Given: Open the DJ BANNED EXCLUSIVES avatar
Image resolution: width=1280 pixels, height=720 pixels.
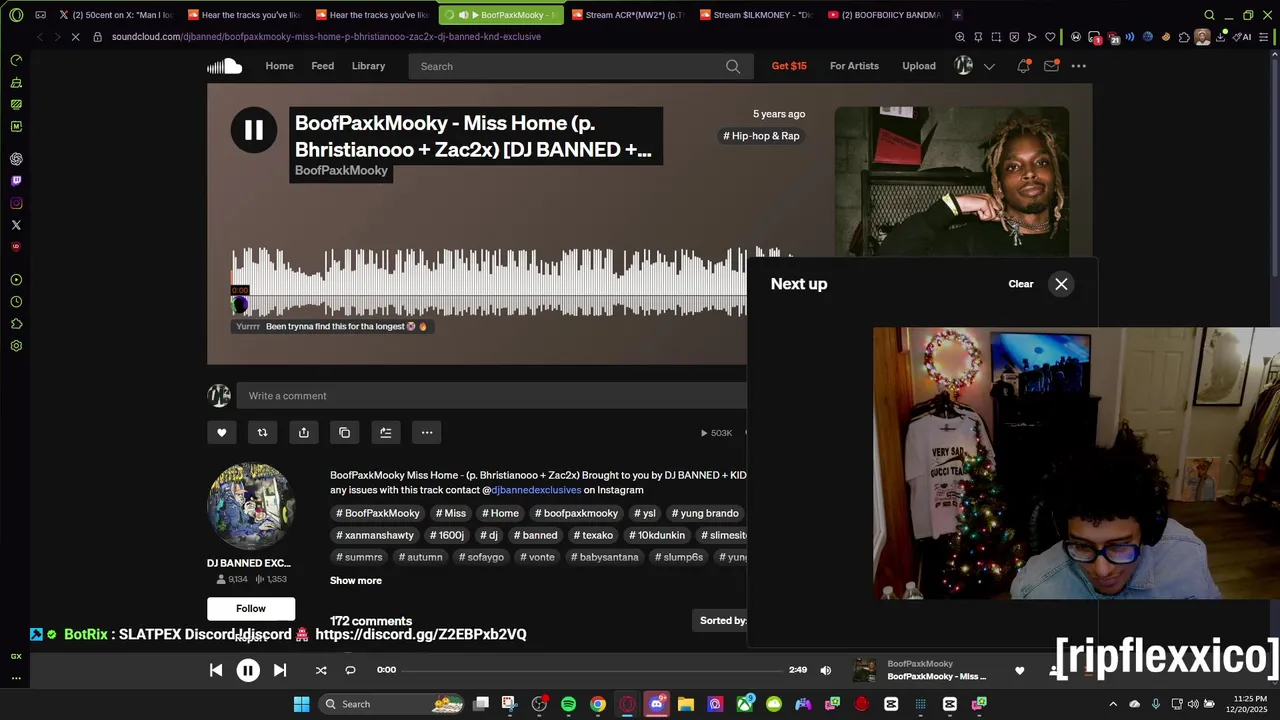Looking at the screenshot, I should [x=251, y=506].
